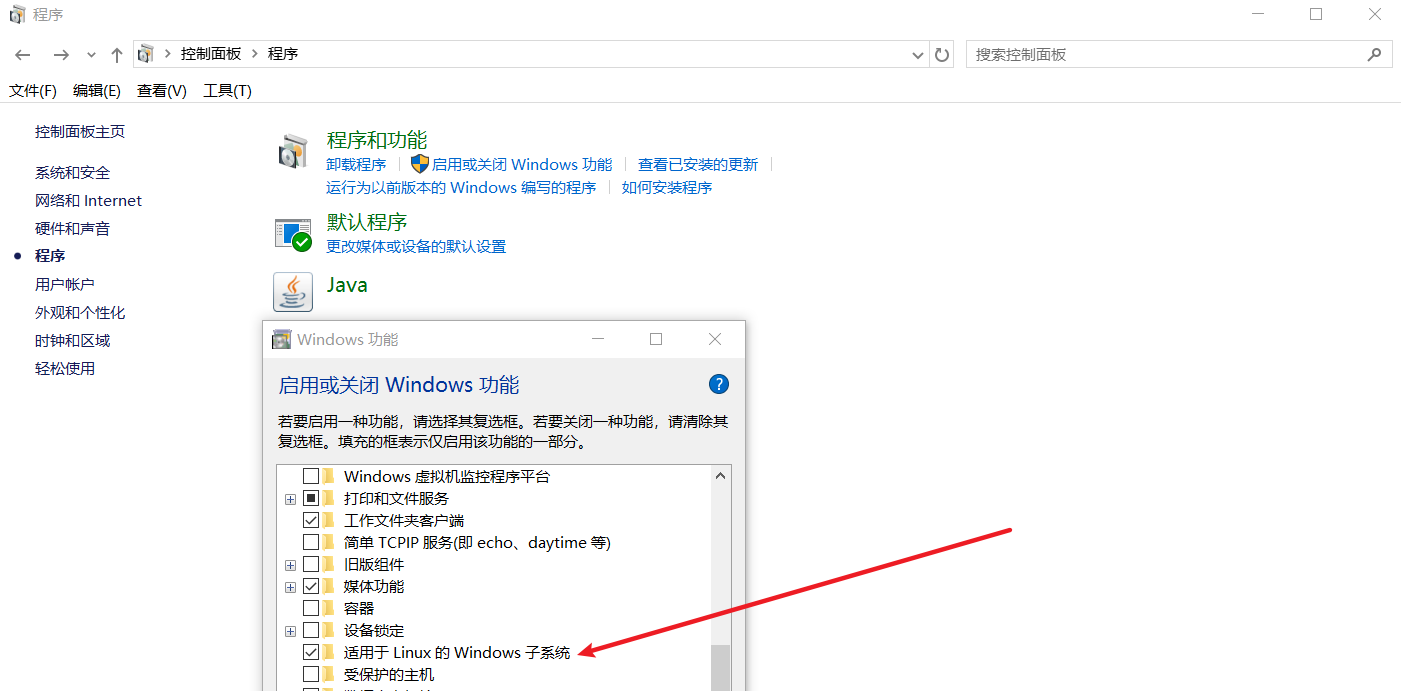This screenshot has width=1401, height=691.
Task: Click the 程序 window title icon
Action: click(18, 15)
